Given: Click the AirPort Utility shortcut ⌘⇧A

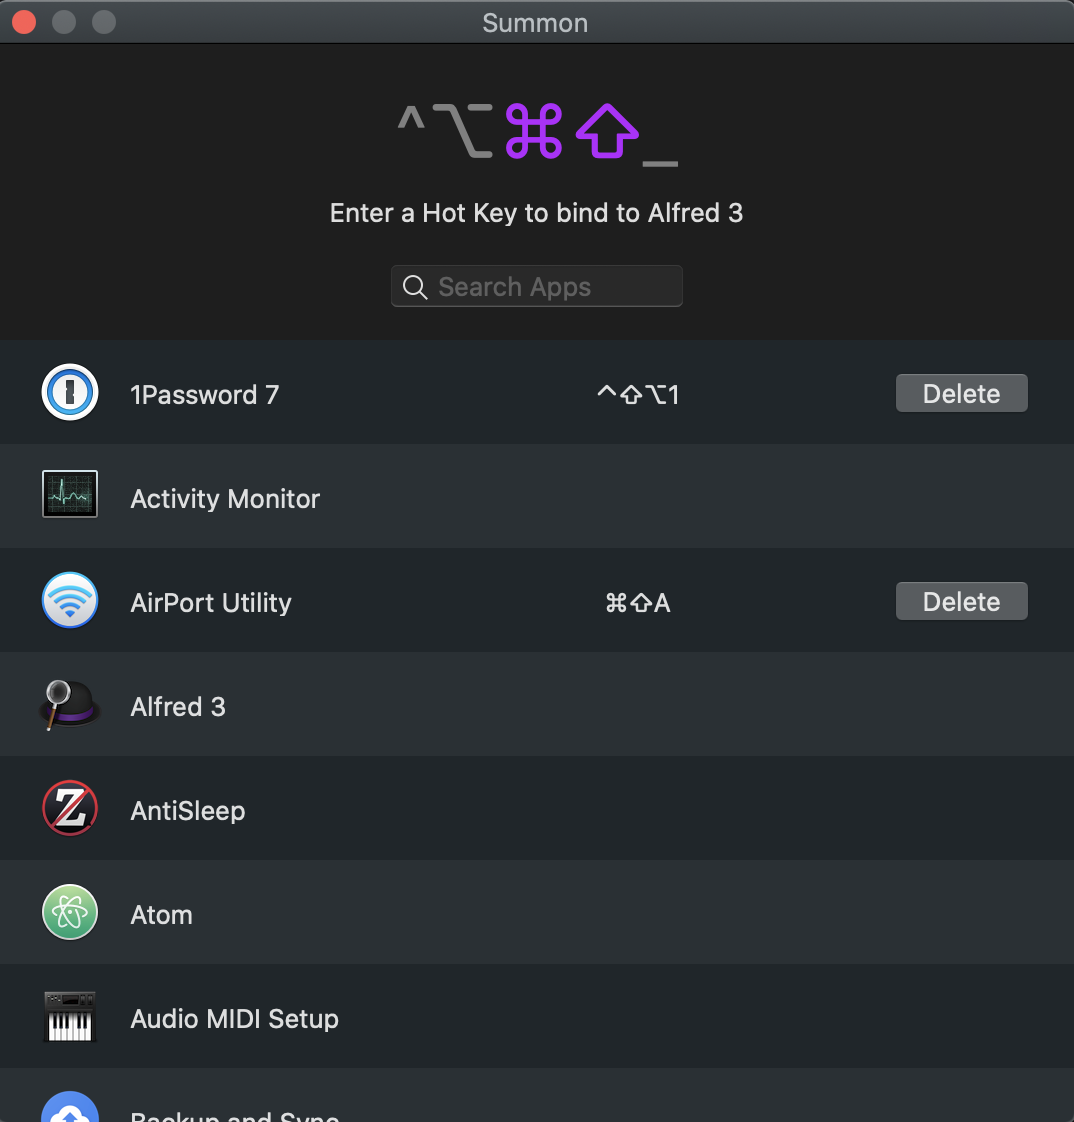Looking at the screenshot, I should coord(638,603).
